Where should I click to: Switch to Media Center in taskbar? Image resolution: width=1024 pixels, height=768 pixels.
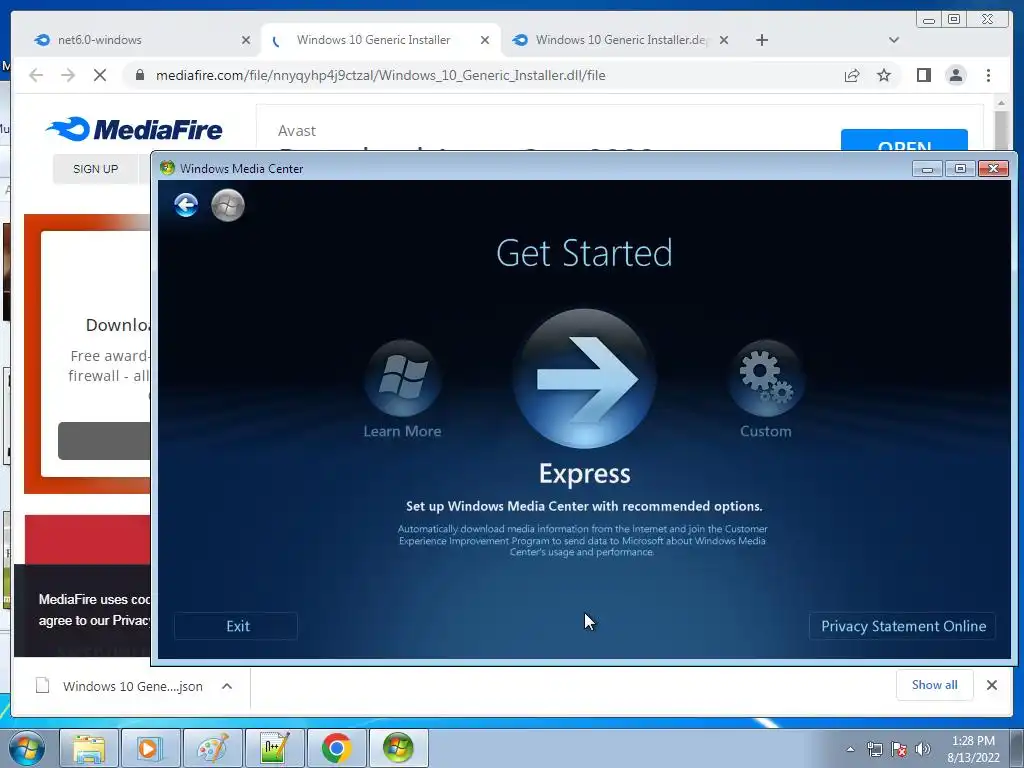tap(398, 748)
